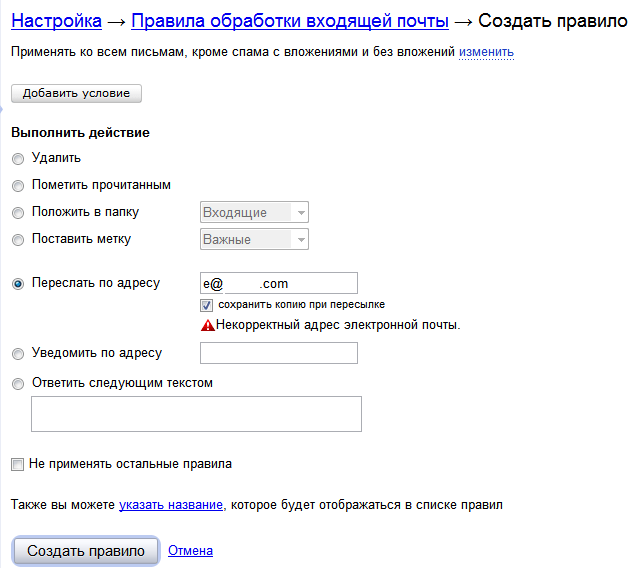Focus the Уведомить по адресу input field
This screenshot has height=568, width=638.
(x=279, y=353)
